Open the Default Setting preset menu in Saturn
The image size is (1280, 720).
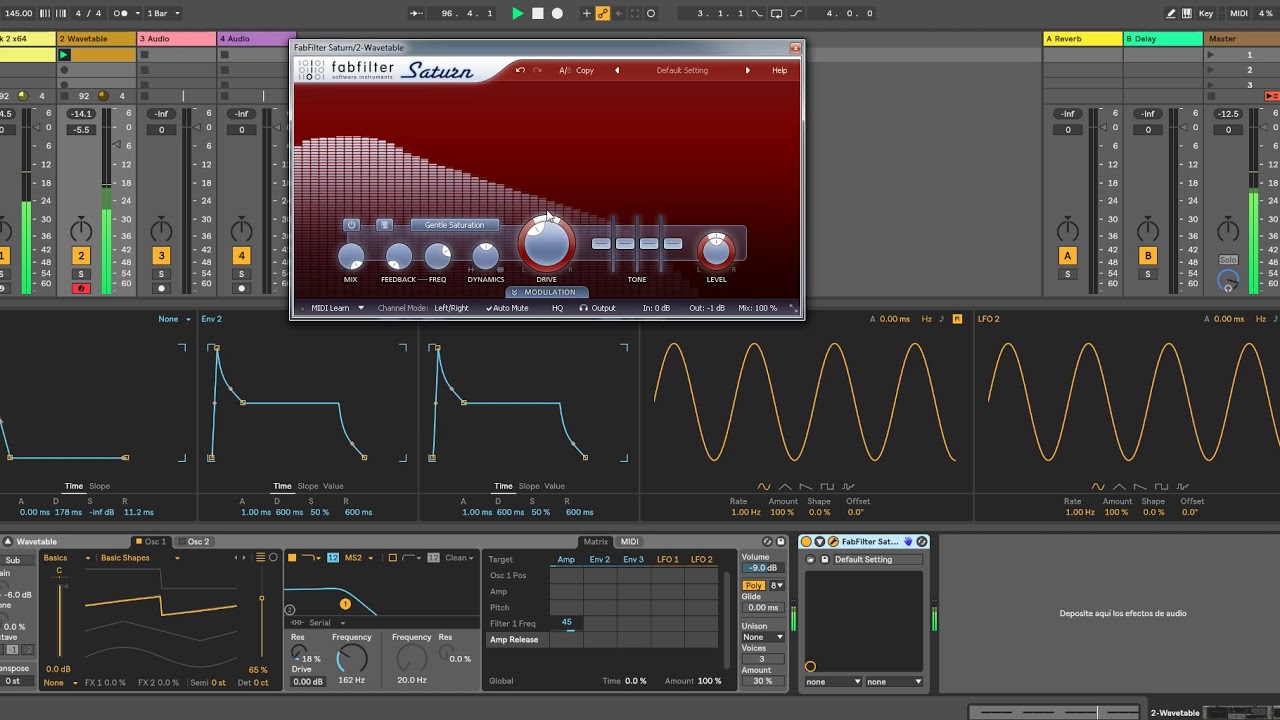tap(682, 70)
